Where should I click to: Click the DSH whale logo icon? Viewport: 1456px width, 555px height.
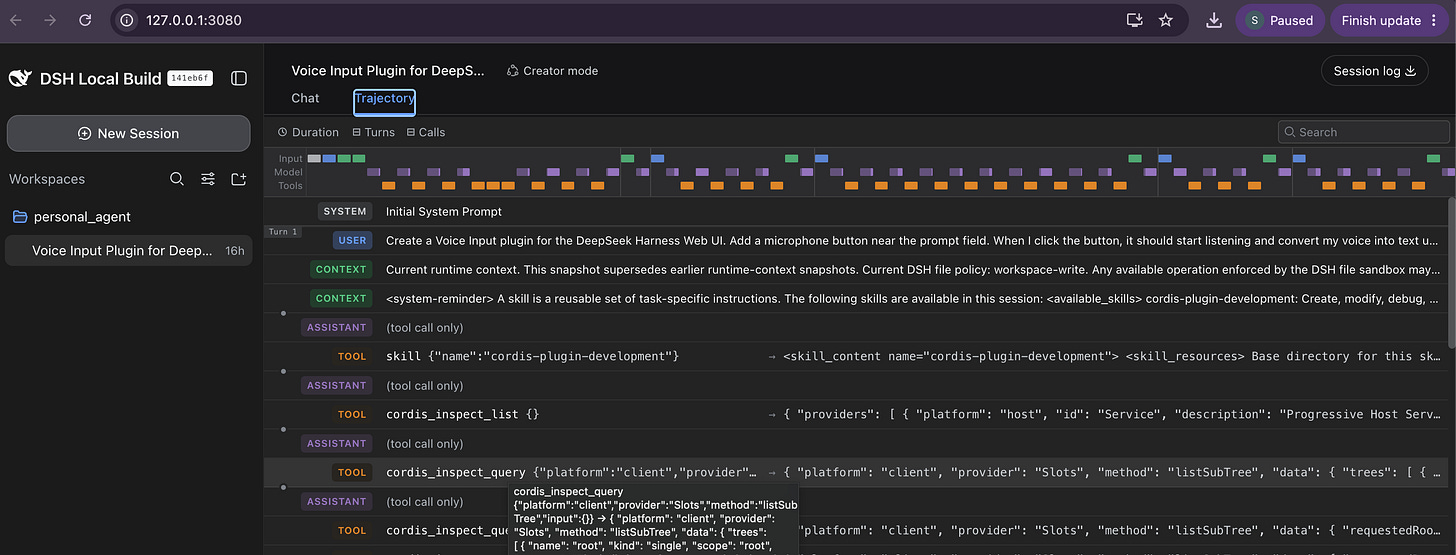coord(20,79)
